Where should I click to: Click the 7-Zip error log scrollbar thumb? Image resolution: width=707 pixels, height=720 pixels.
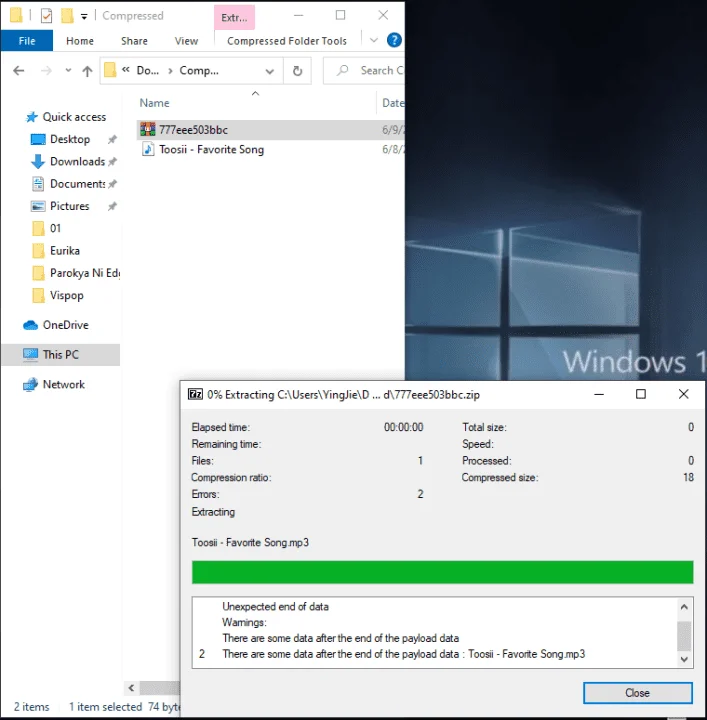[x=684, y=636]
